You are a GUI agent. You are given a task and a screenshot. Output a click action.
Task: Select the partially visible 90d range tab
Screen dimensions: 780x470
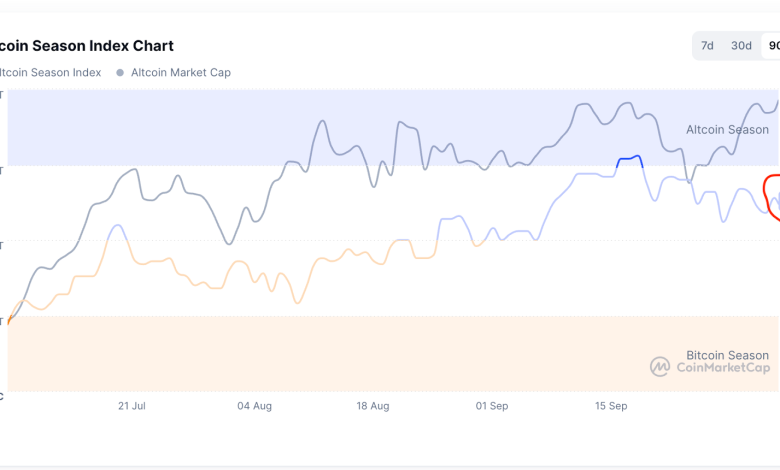(773, 46)
